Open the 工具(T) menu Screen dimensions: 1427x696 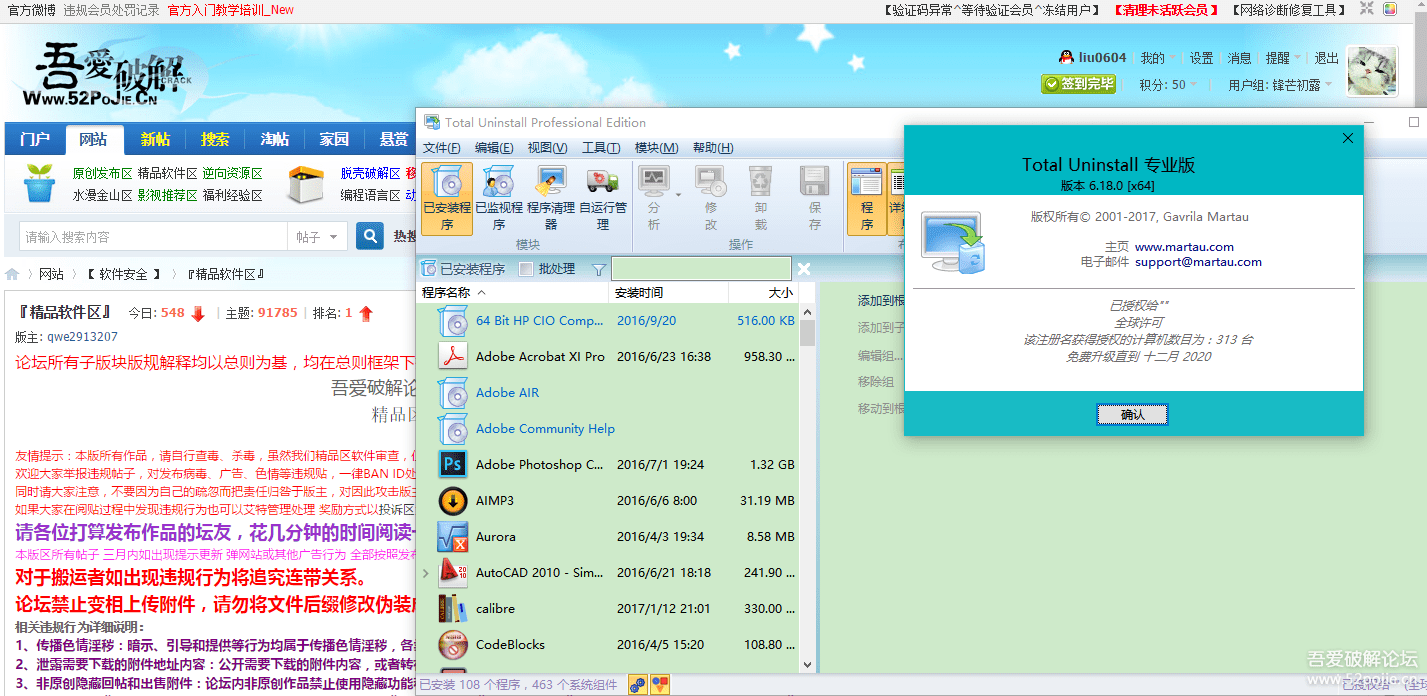pyautogui.click(x=601, y=148)
